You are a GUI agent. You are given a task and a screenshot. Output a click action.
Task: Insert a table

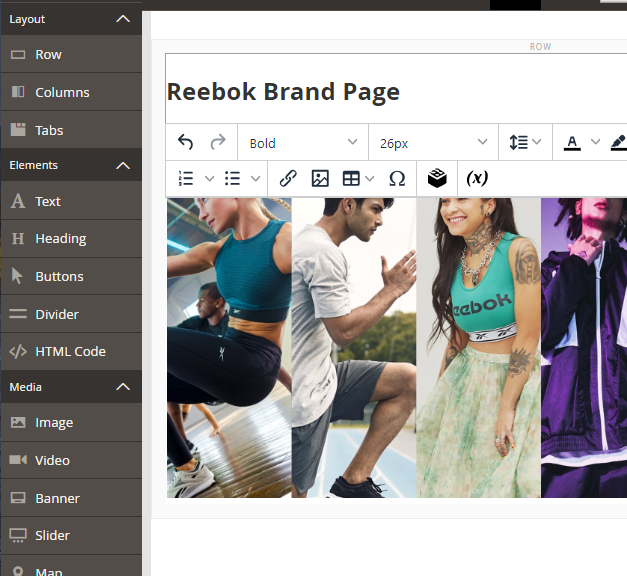[351, 178]
